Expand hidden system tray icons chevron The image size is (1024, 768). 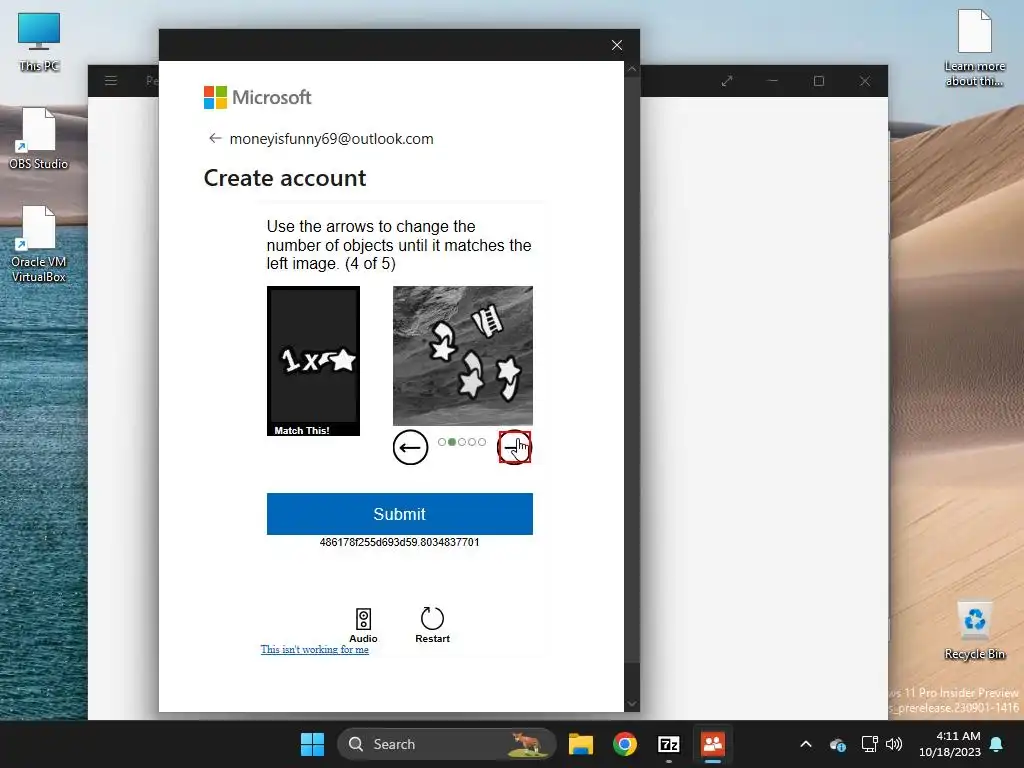(806, 744)
